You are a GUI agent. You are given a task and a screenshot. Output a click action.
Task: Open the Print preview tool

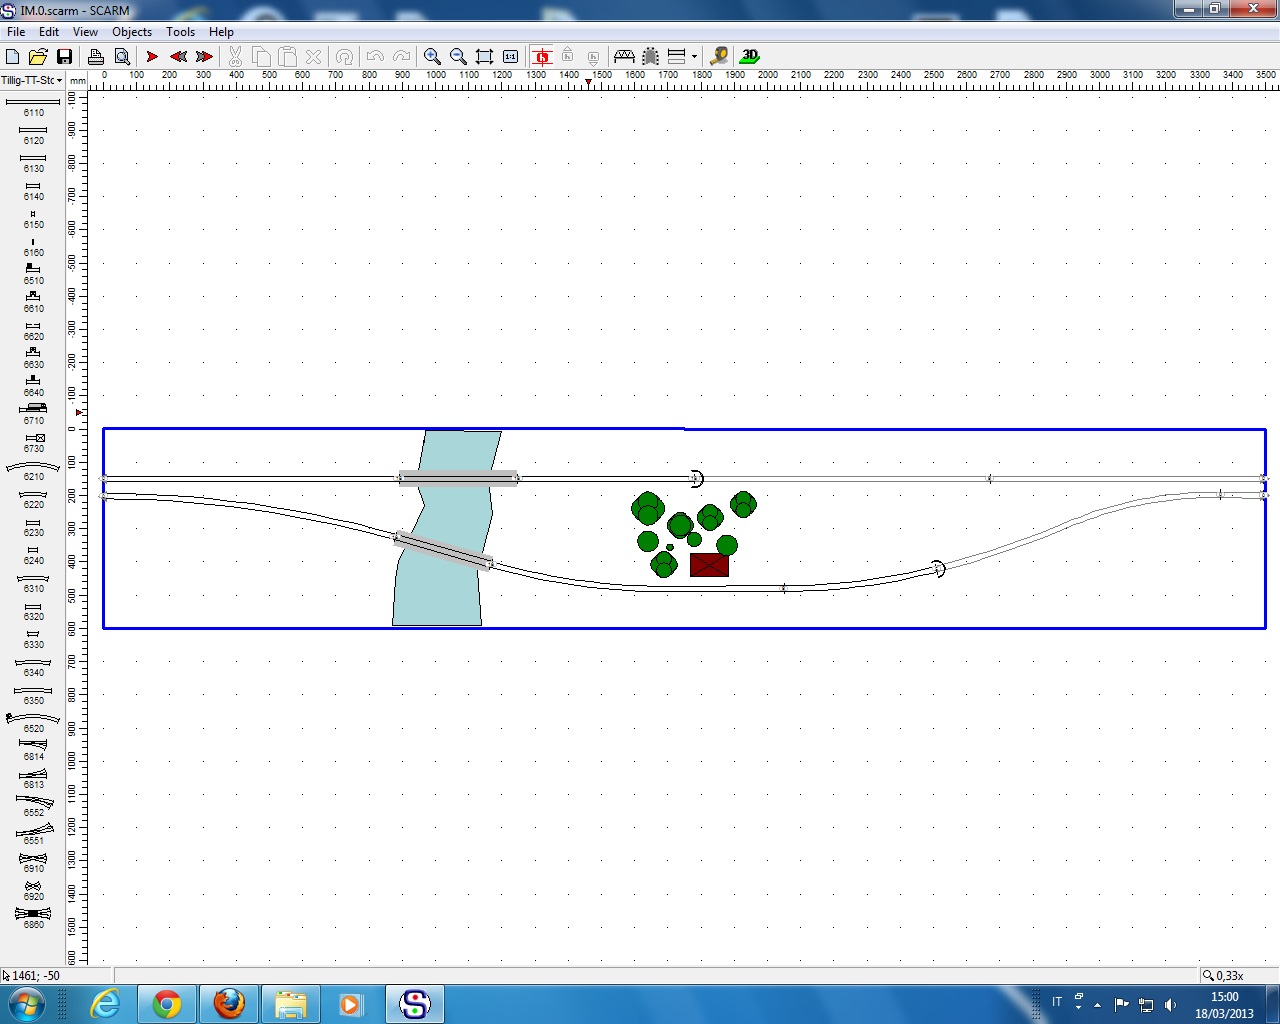coord(122,57)
